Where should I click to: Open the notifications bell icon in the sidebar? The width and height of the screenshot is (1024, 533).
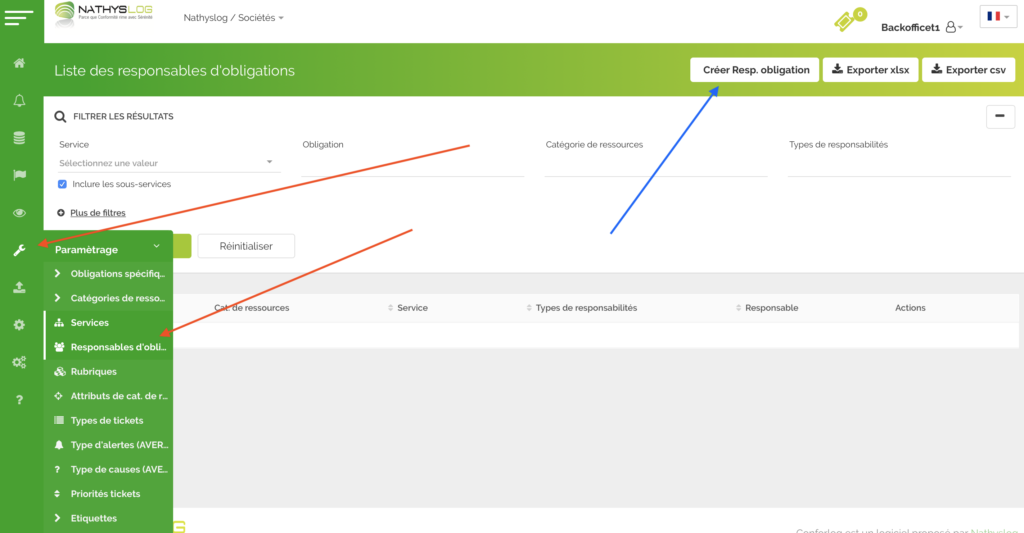pos(19,101)
